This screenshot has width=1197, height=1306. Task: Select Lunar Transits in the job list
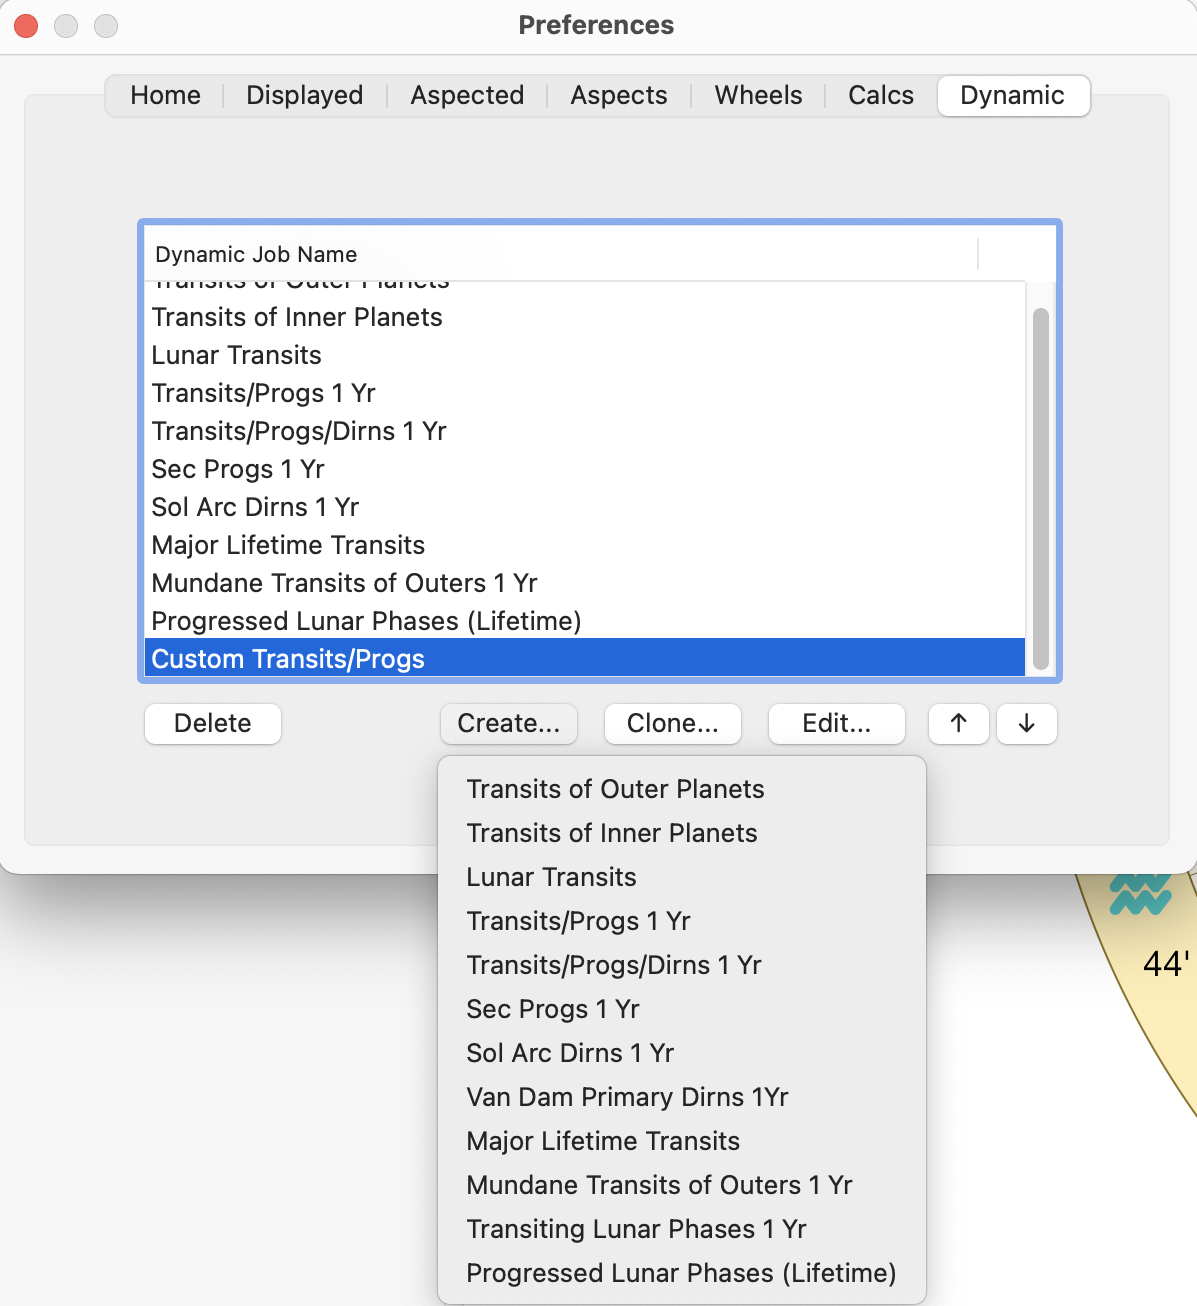(x=236, y=355)
